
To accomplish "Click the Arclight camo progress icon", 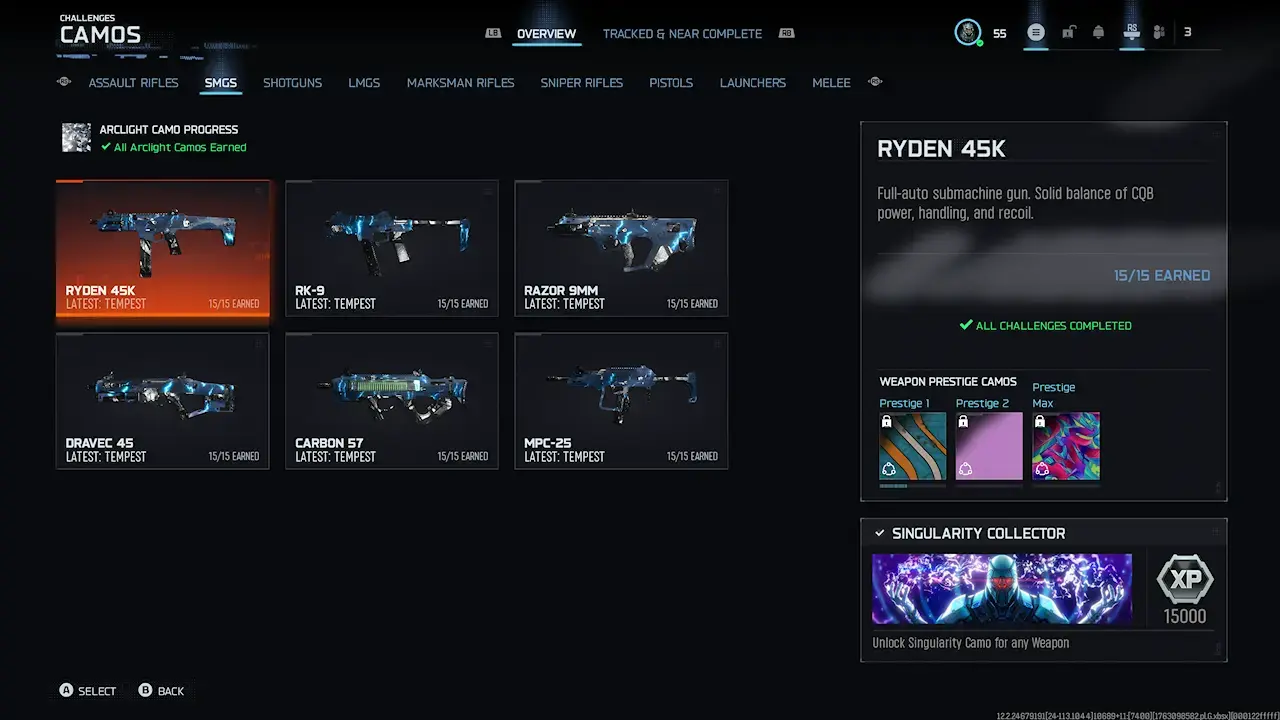I will pyautogui.click(x=76, y=138).
